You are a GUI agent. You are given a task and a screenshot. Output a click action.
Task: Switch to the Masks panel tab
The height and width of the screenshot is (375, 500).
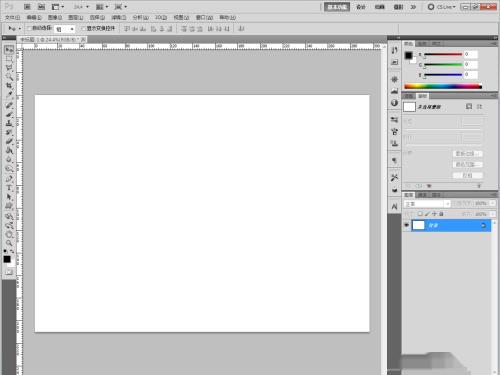(x=423, y=96)
